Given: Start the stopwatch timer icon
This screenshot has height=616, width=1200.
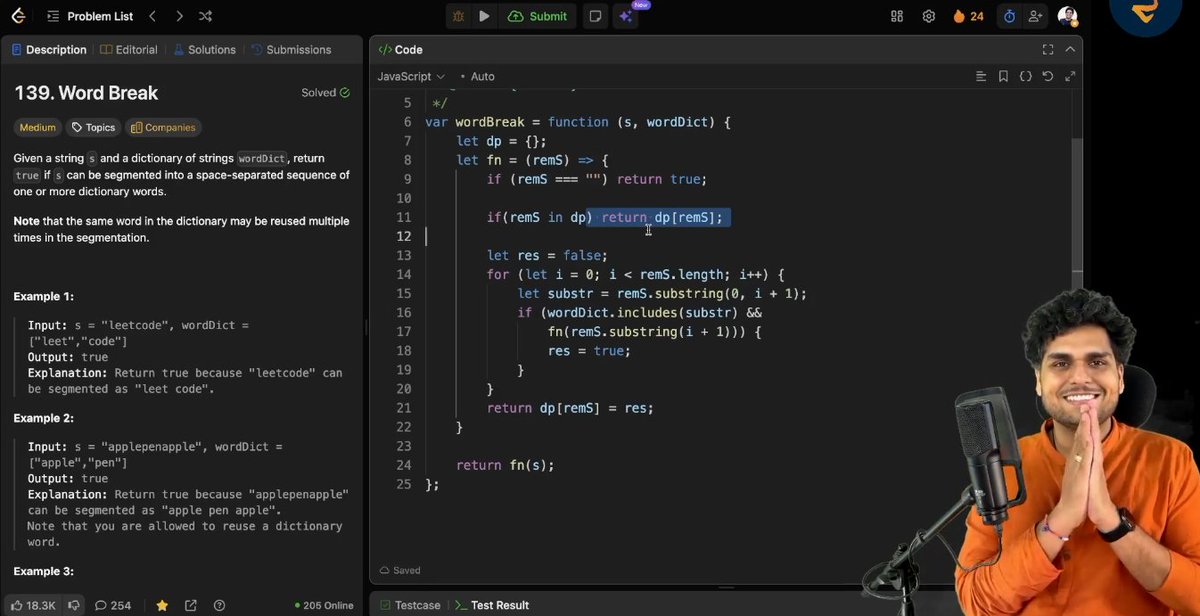Looking at the screenshot, I should pyautogui.click(x=1009, y=16).
